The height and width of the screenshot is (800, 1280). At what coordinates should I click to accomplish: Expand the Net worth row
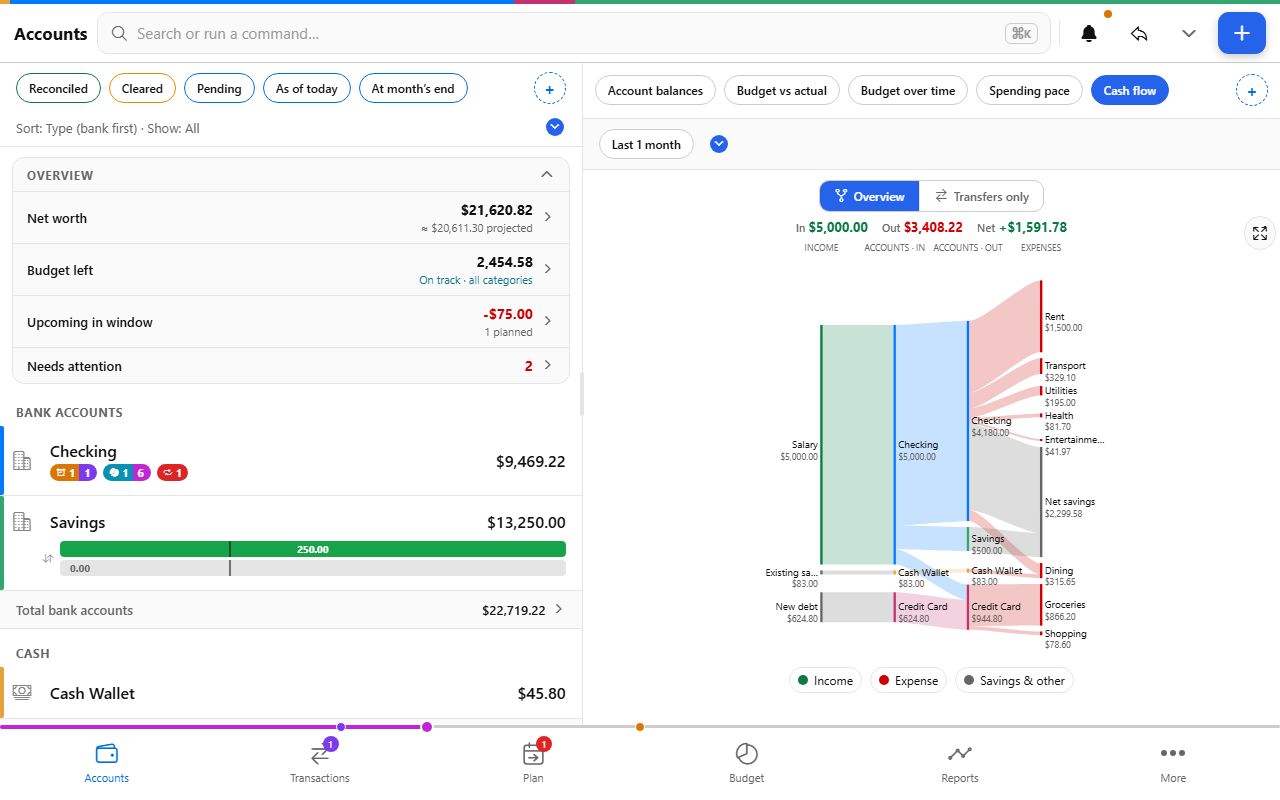pyautogui.click(x=291, y=218)
